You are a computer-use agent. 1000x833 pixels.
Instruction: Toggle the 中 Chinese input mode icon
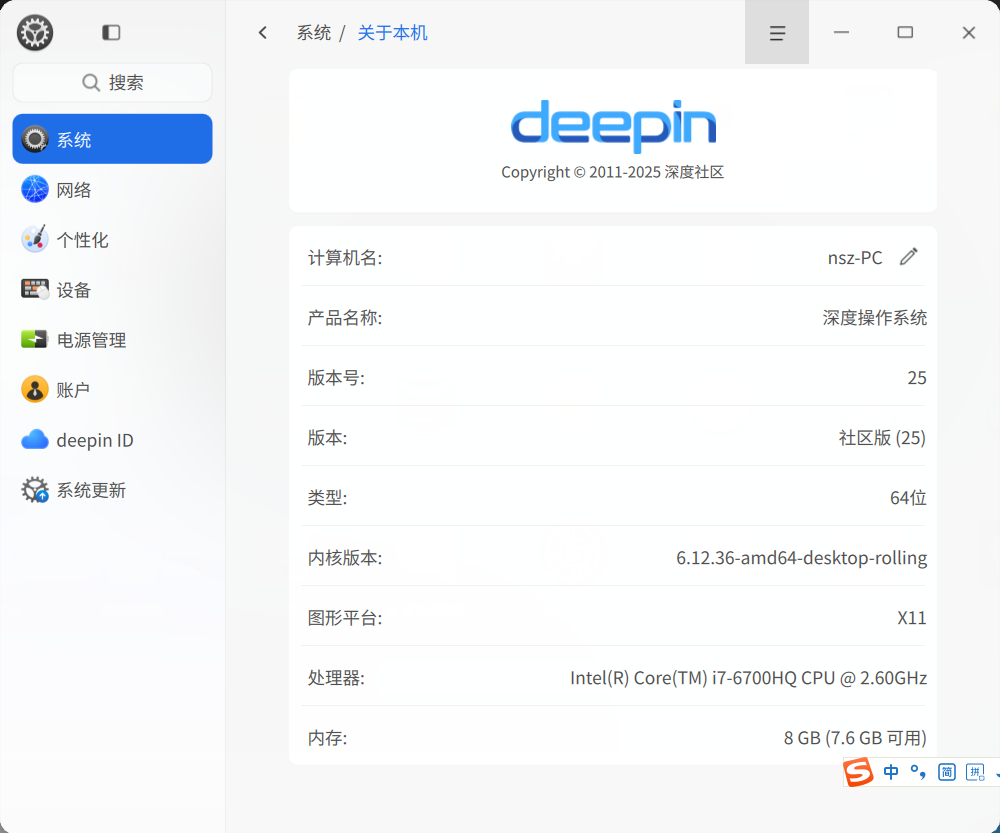(891, 772)
